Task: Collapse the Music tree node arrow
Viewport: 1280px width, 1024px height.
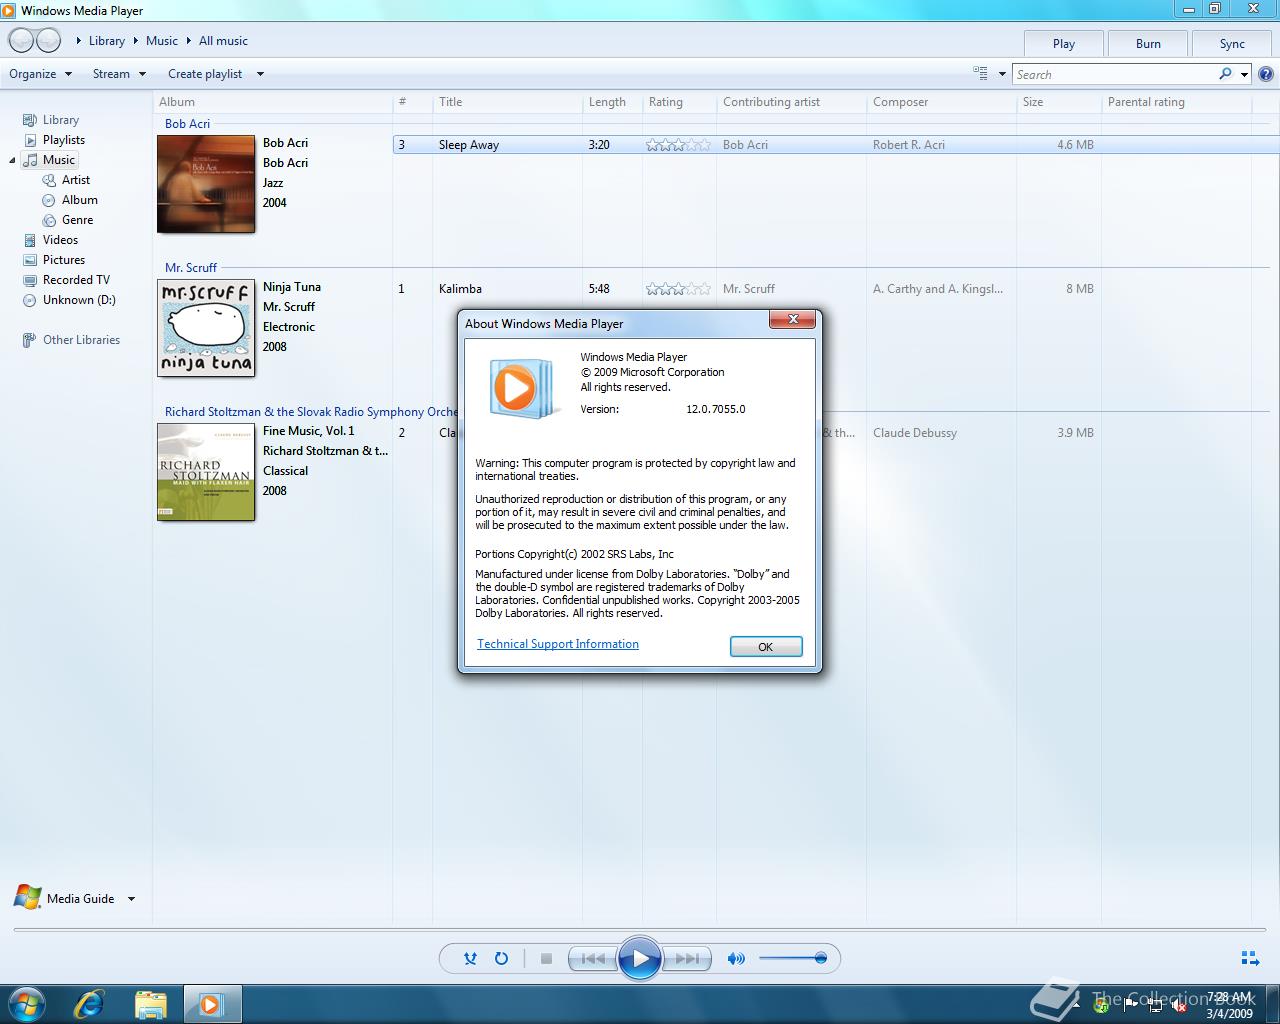Action: [12, 161]
